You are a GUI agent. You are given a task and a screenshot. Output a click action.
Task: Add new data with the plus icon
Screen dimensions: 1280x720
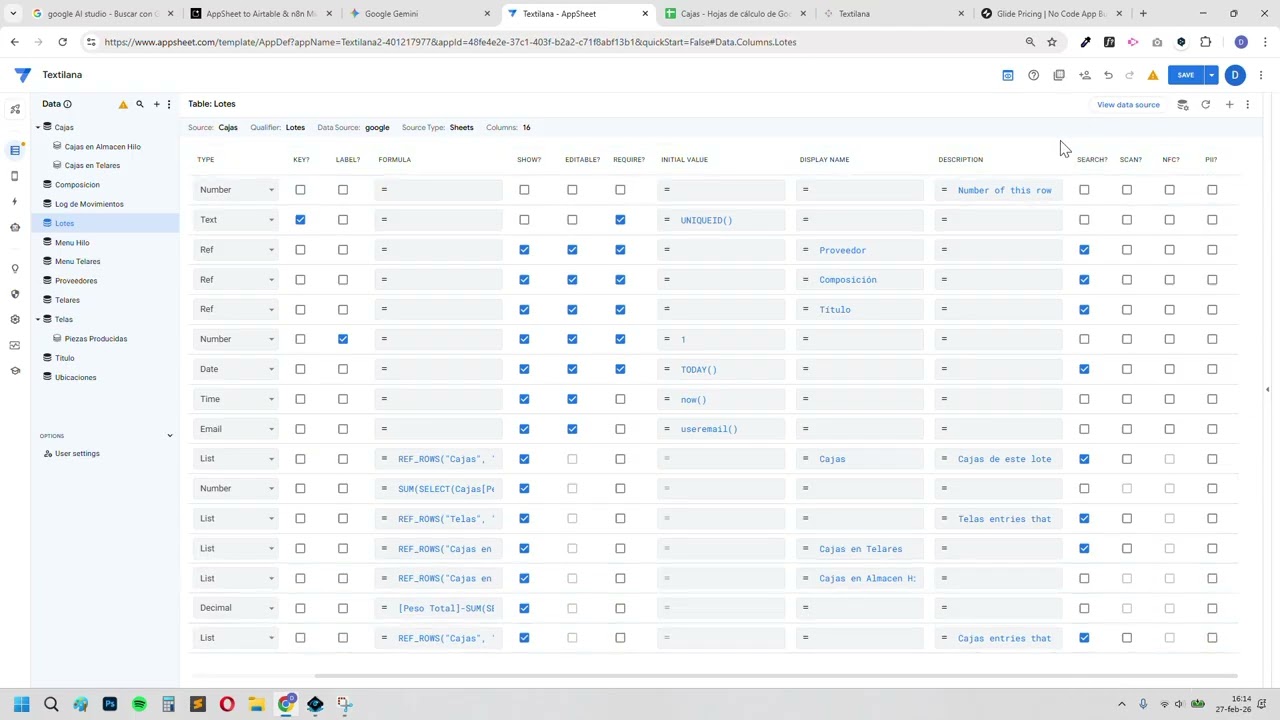point(156,104)
